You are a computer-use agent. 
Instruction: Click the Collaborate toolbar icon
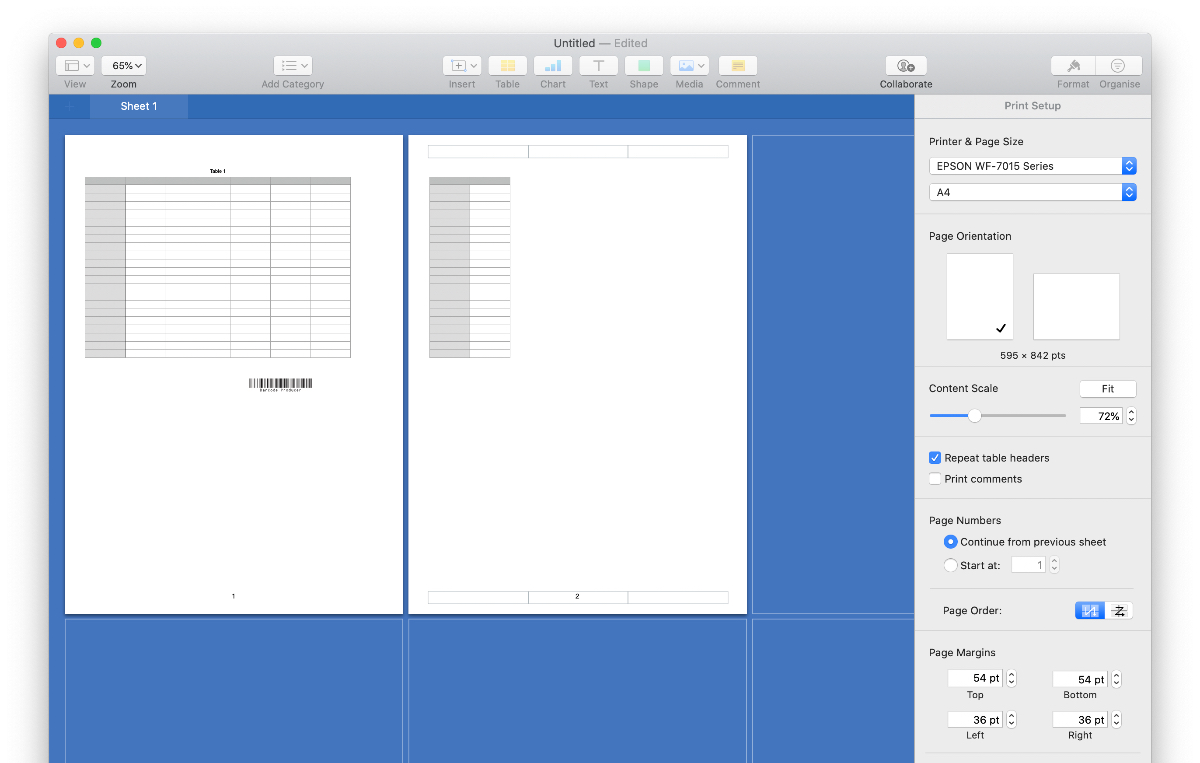click(x=906, y=66)
